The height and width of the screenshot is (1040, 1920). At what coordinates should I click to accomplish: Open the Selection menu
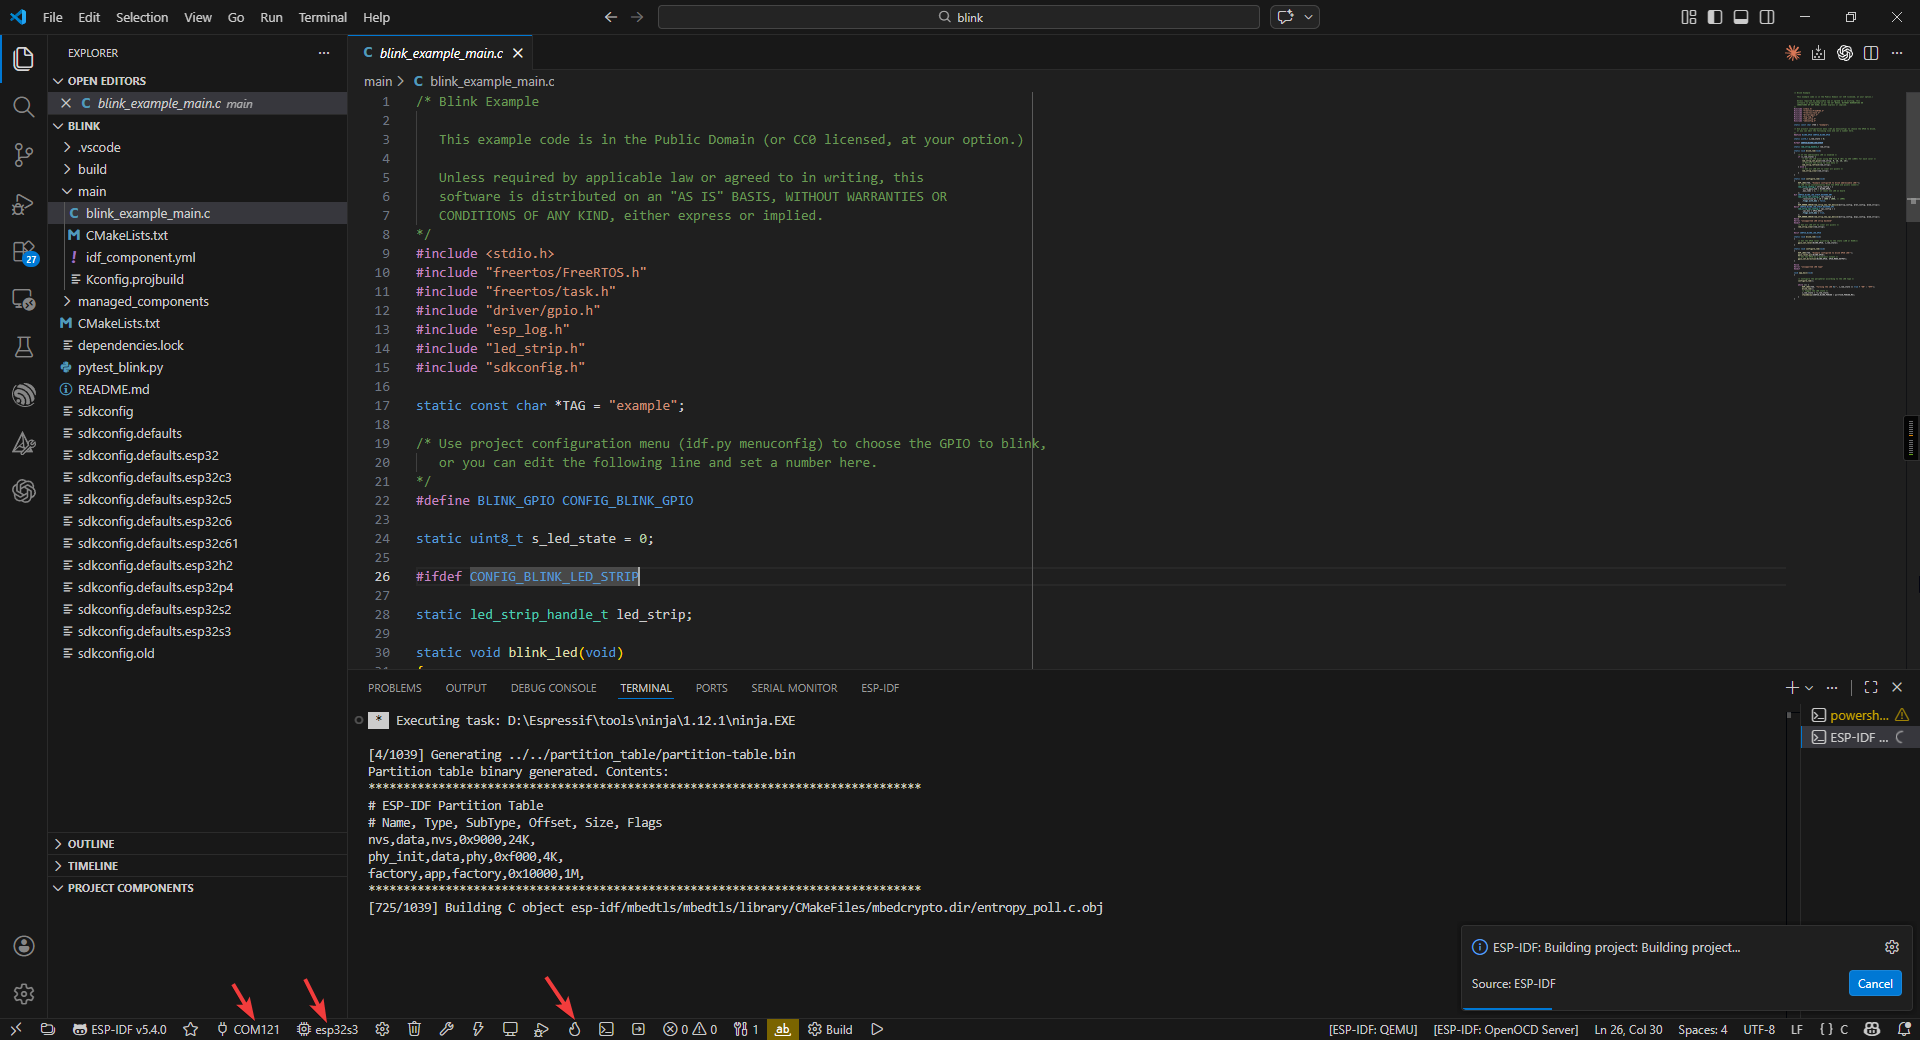coord(142,17)
